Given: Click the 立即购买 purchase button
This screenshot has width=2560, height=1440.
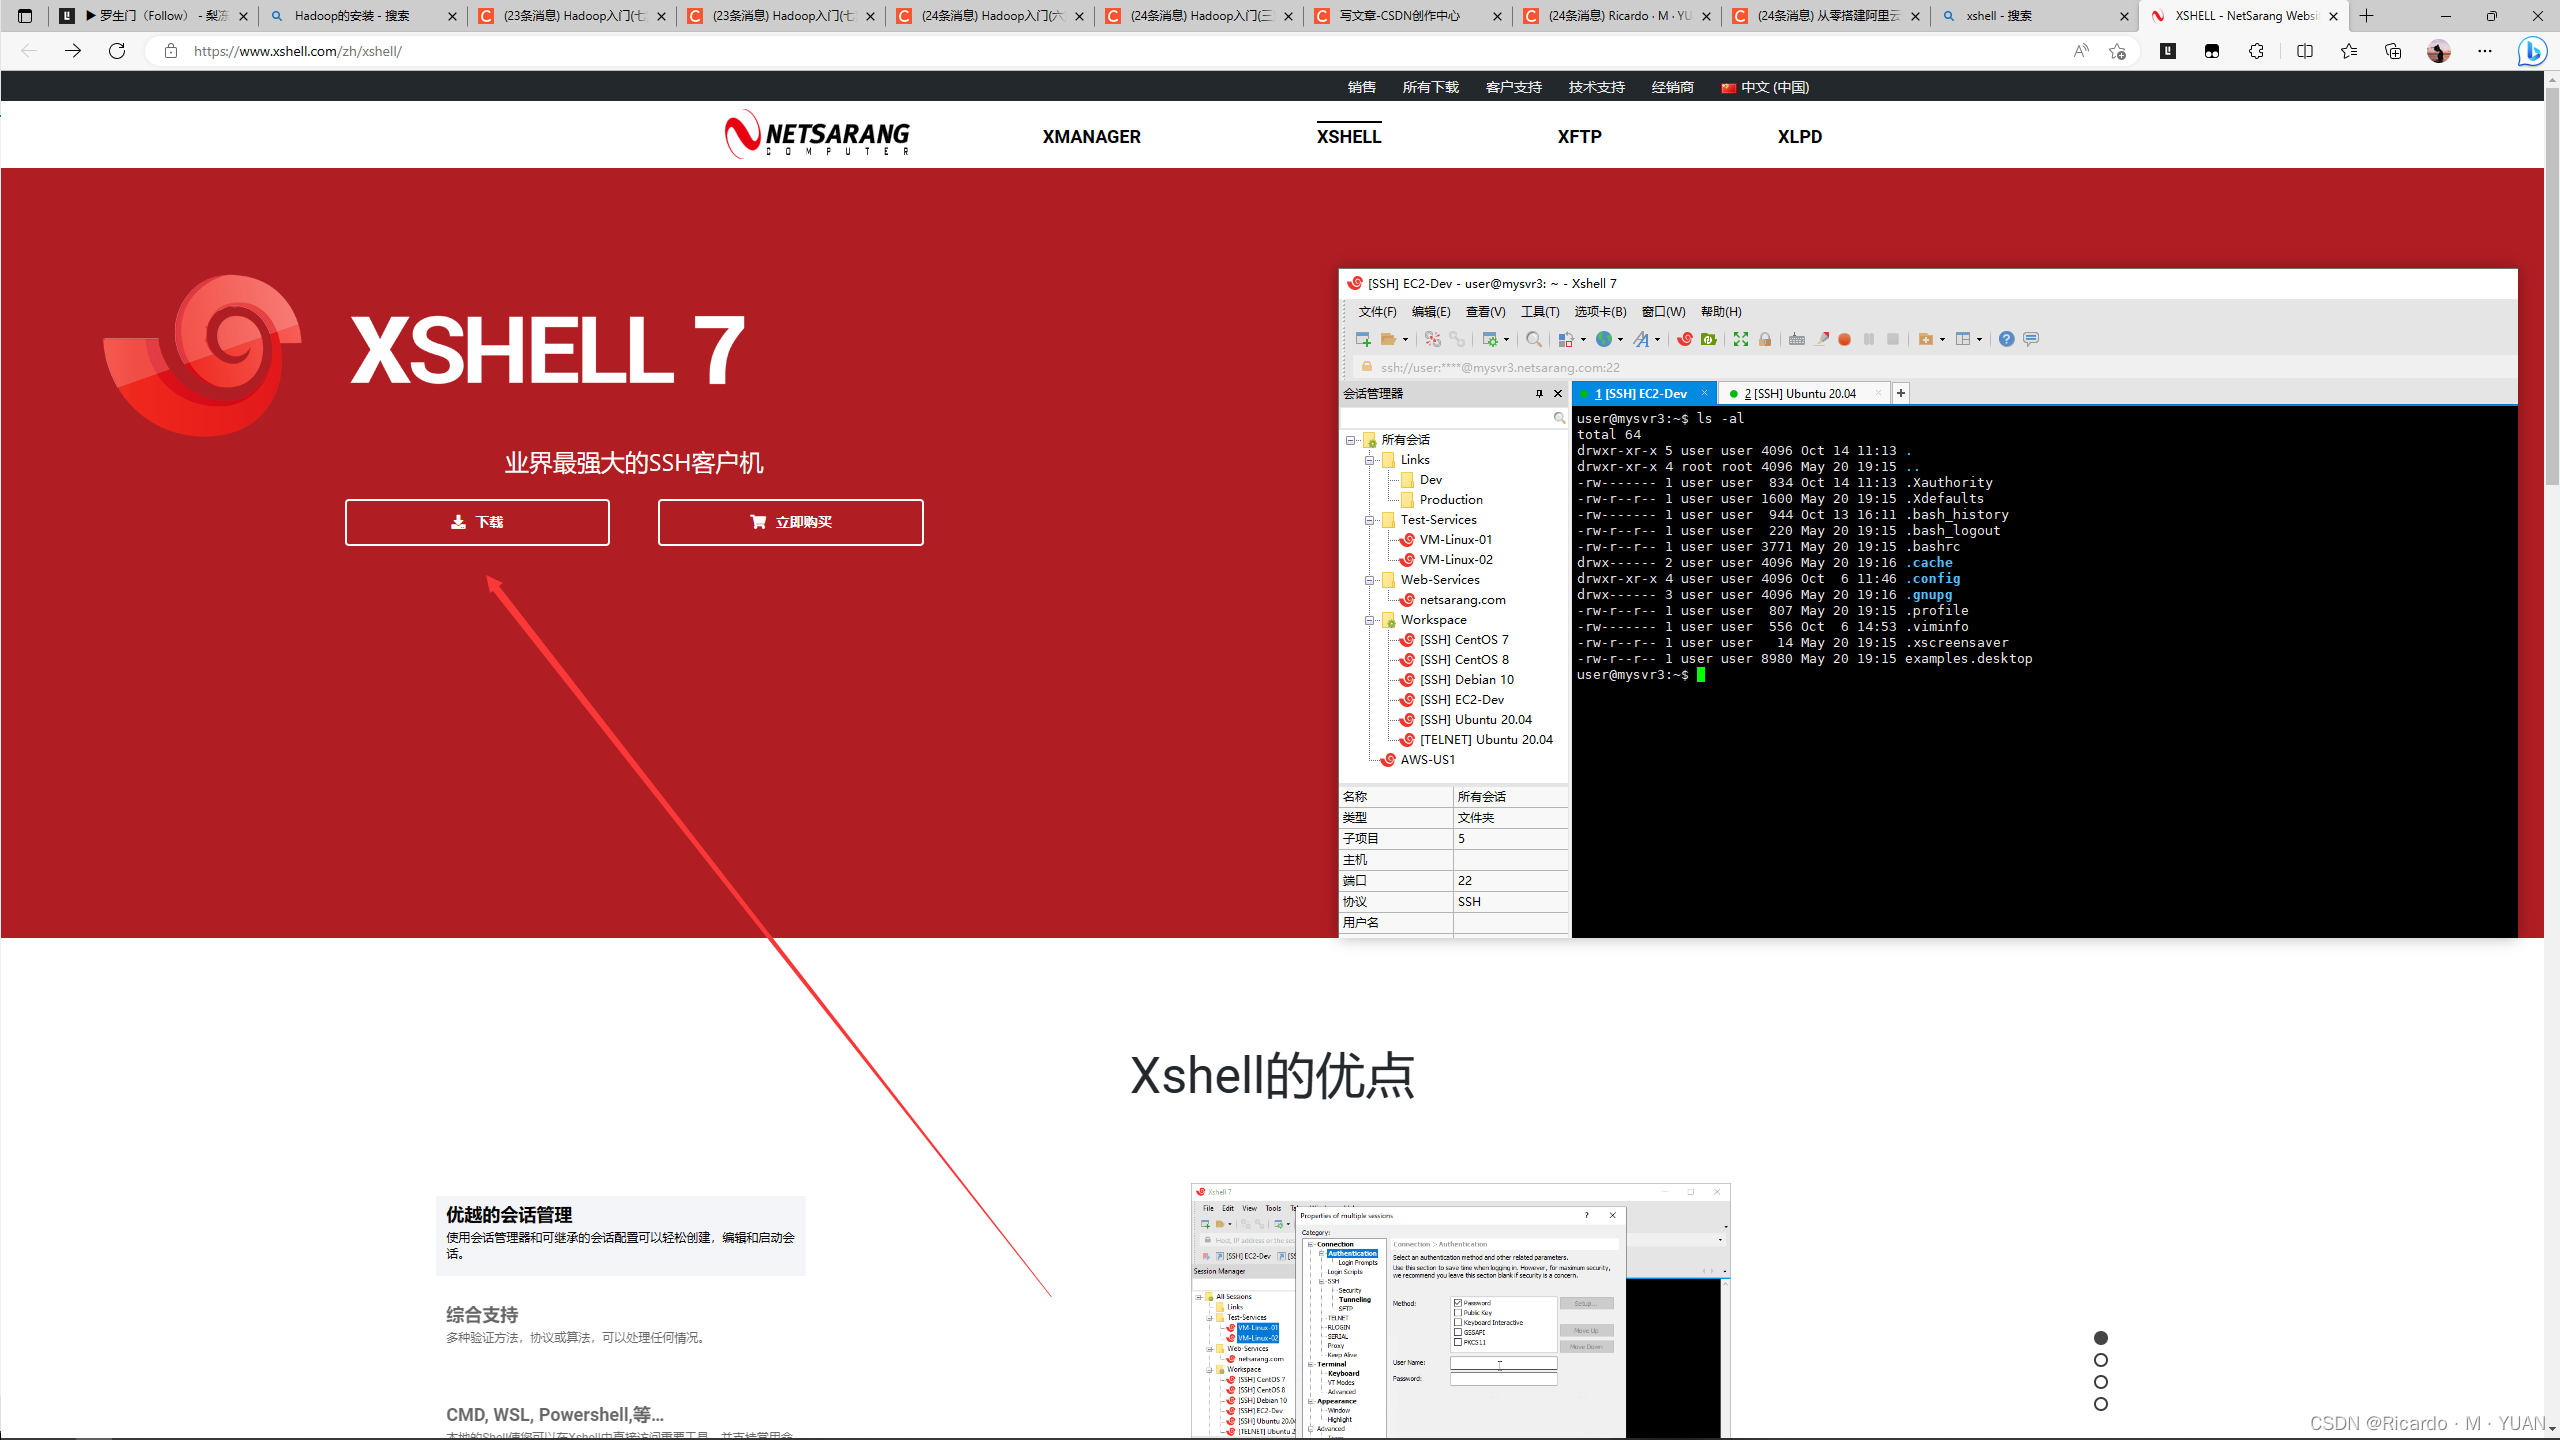Looking at the screenshot, I should pyautogui.click(x=790, y=522).
